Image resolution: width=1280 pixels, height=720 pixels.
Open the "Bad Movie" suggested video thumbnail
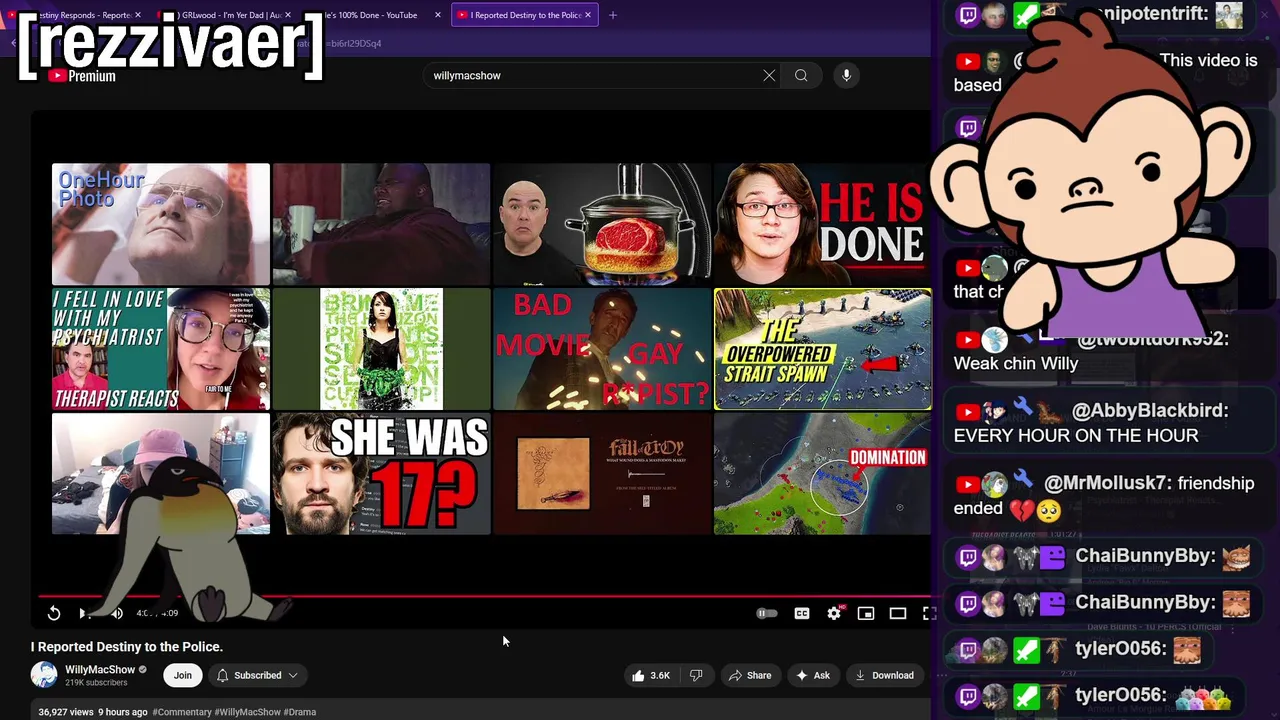coord(602,349)
